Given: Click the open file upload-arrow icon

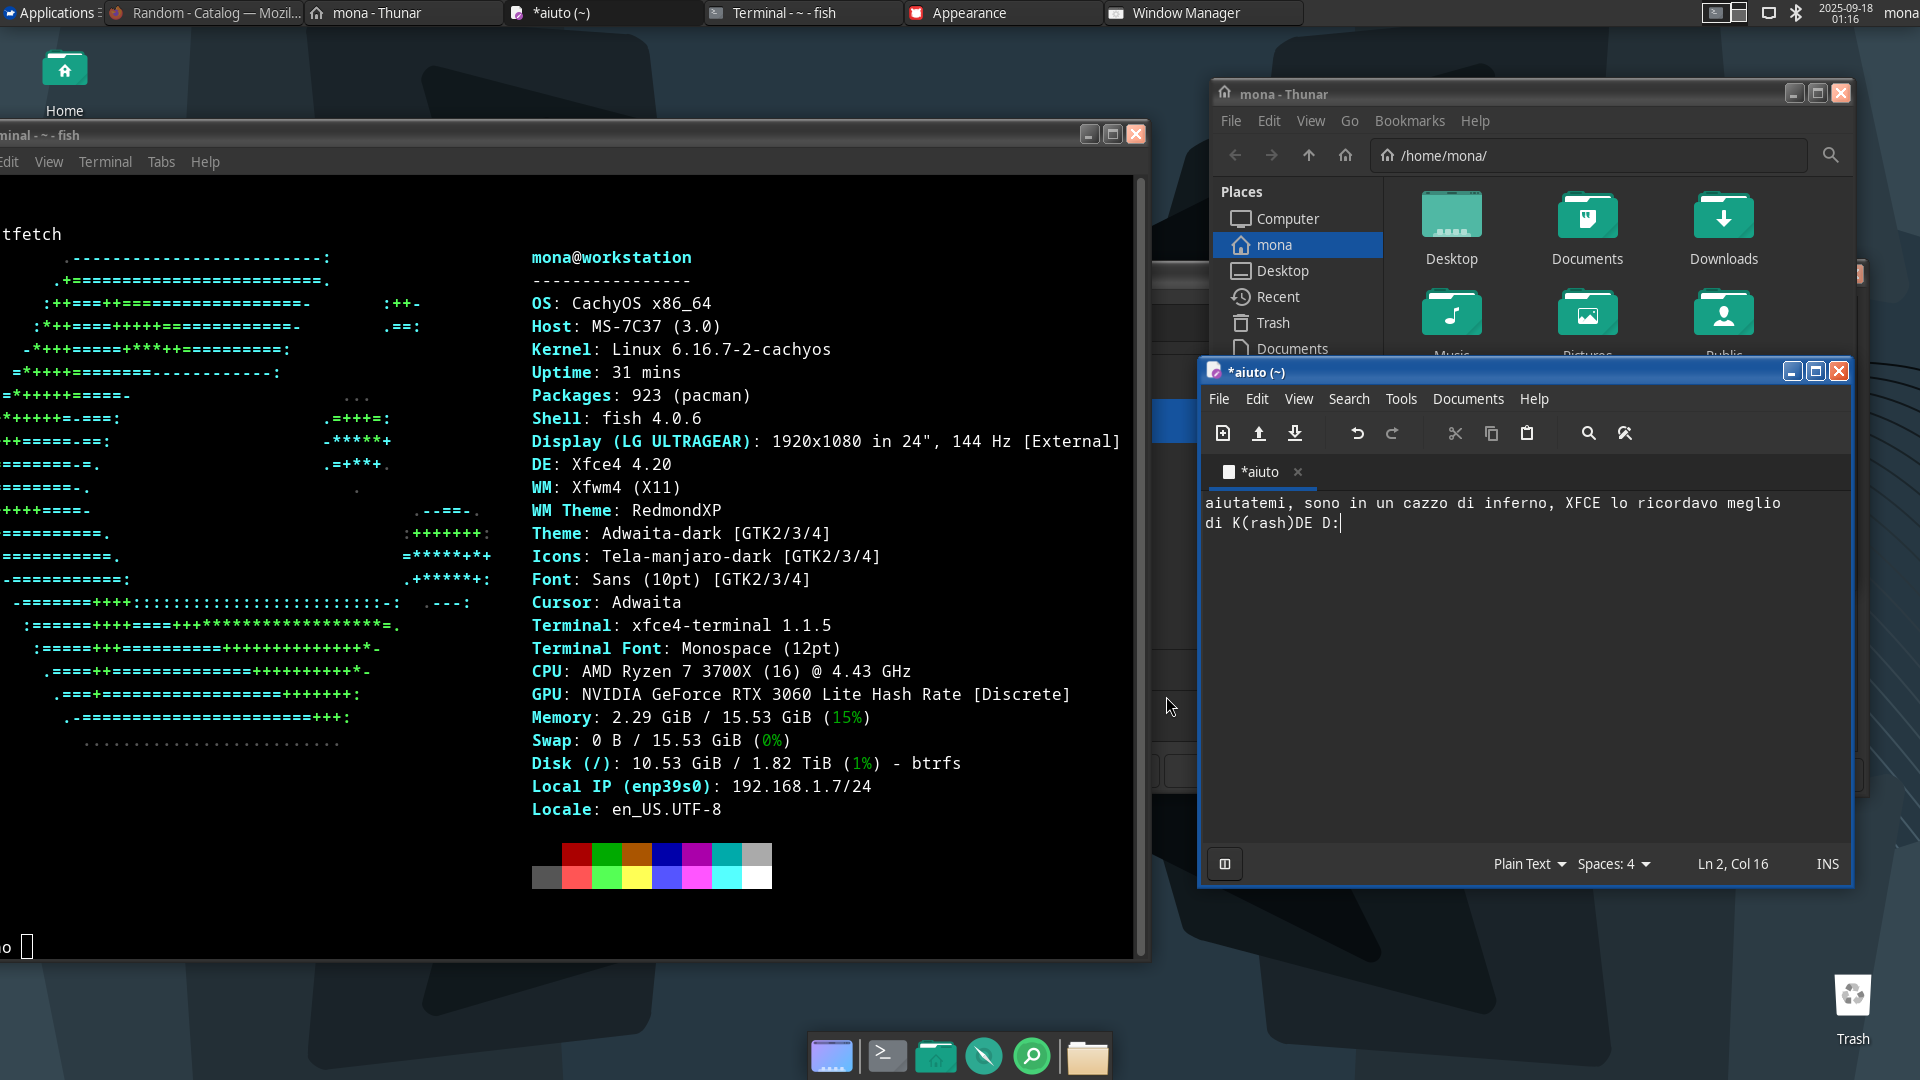Looking at the screenshot, I should (1259, 433).
